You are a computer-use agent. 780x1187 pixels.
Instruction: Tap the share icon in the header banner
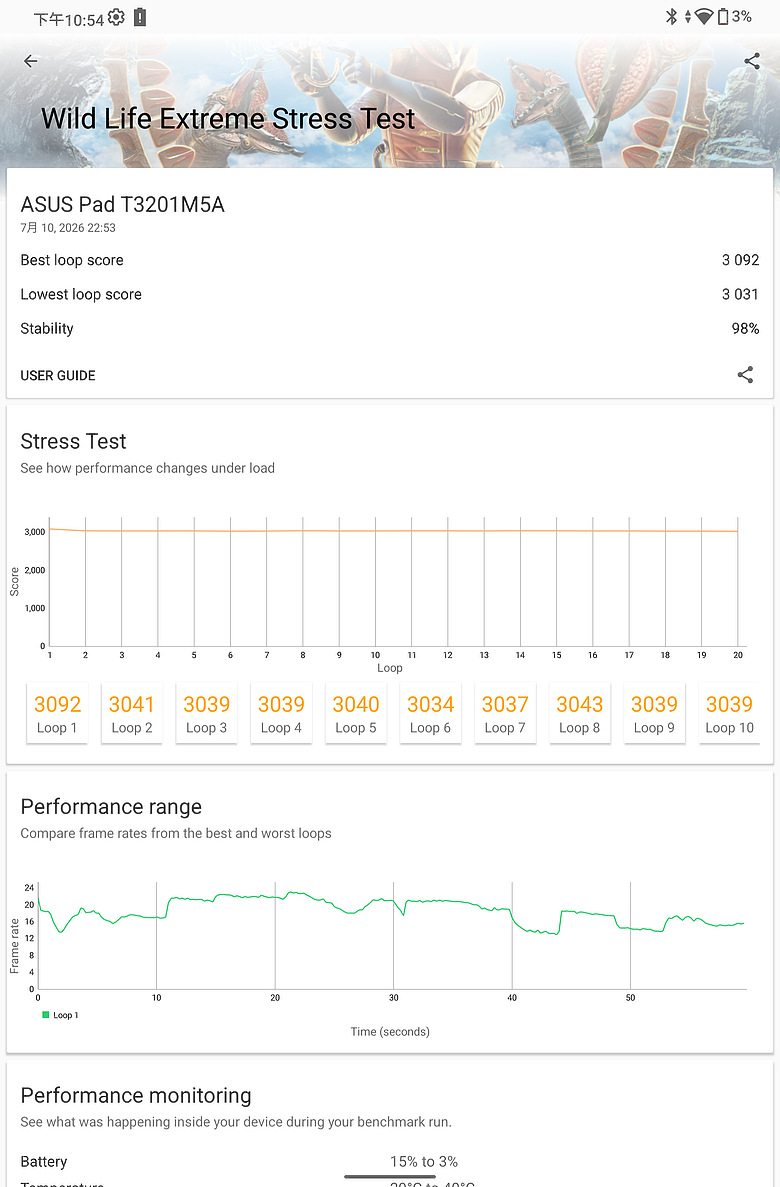[x=751, y=61]
